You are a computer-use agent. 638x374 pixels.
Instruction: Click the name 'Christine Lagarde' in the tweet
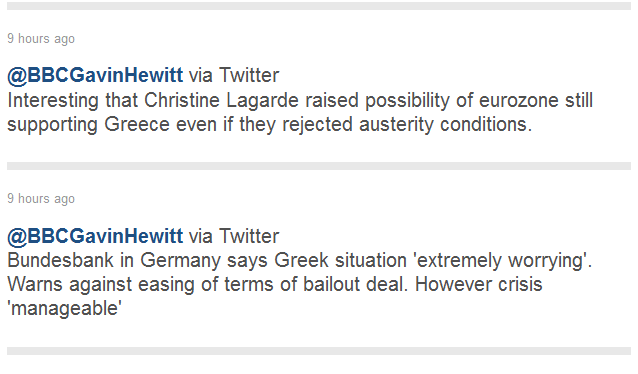pyautogui.click(x=221, y=101)
